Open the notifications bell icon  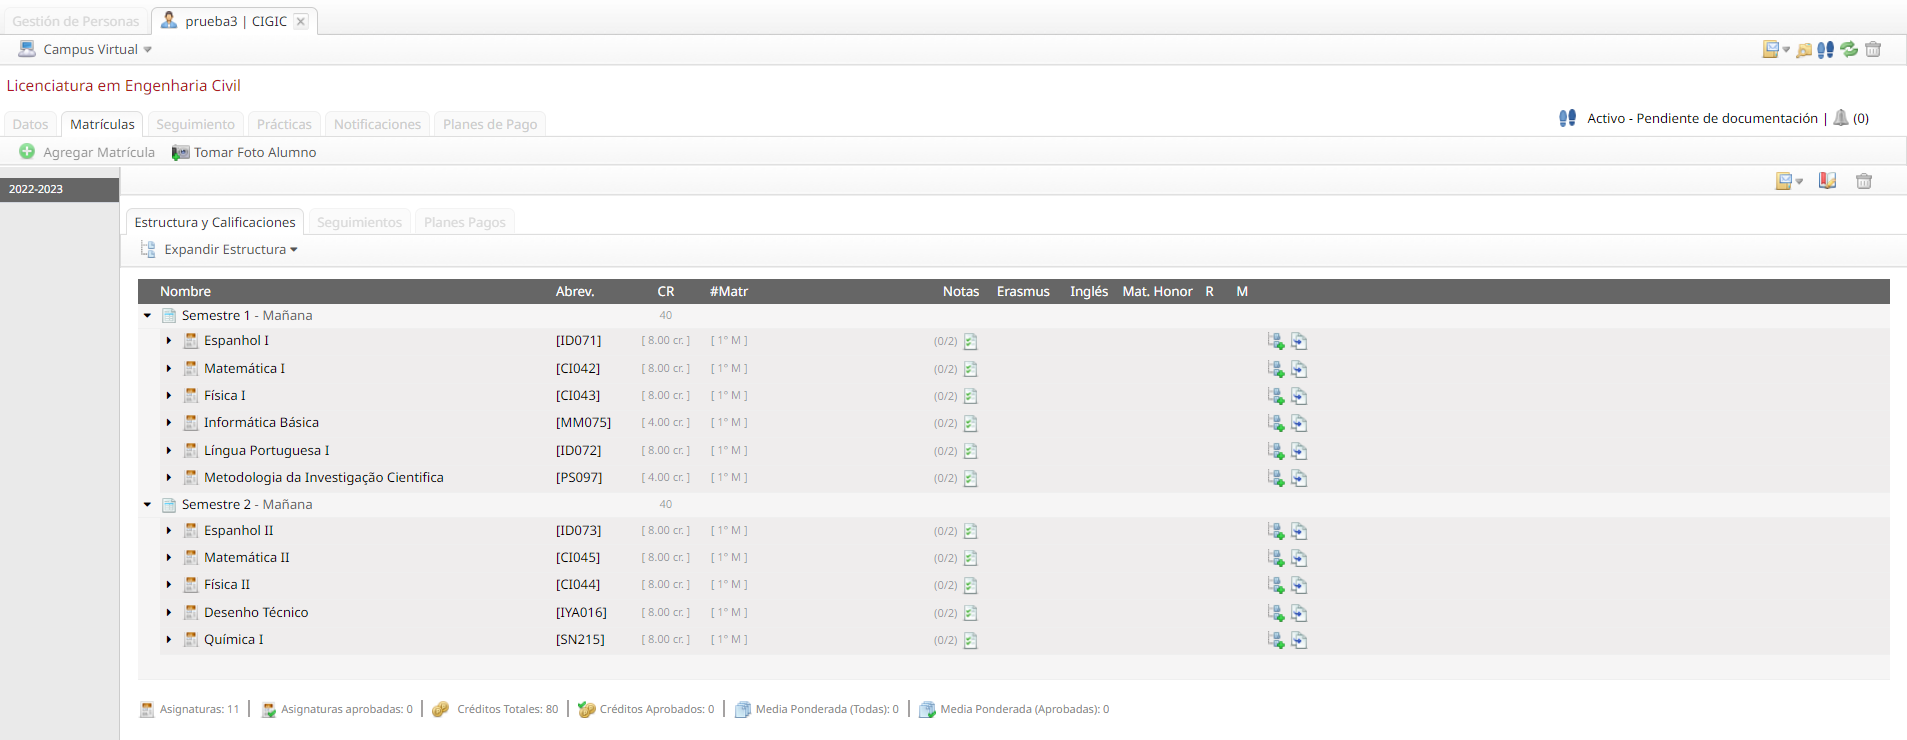coord(1841,118)
